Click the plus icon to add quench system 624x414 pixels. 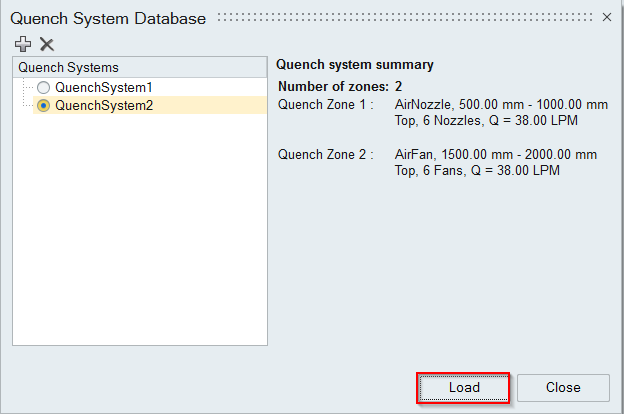click(x=23, y=44)
